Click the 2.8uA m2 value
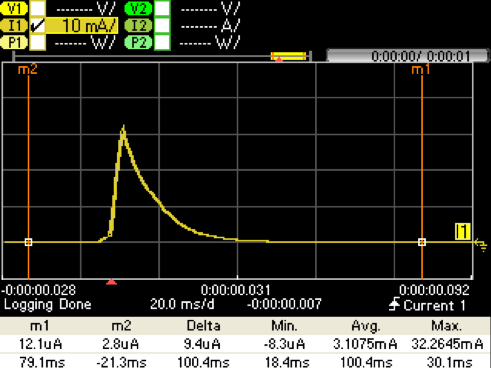 (x=120, y=344)
